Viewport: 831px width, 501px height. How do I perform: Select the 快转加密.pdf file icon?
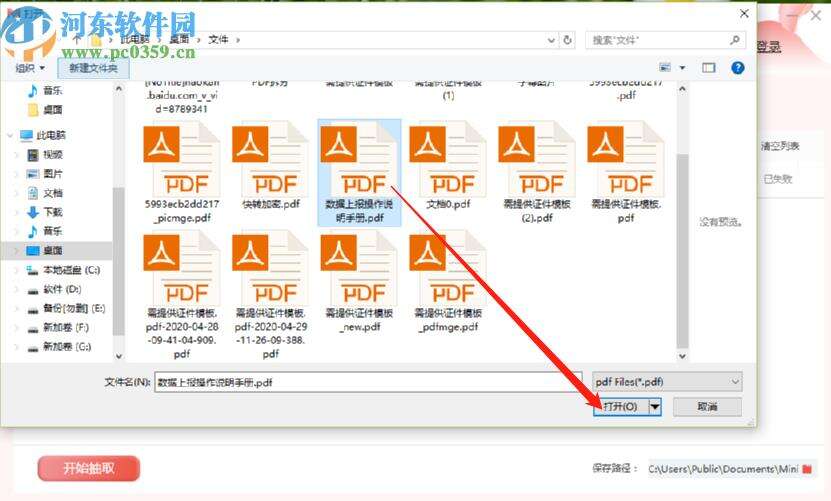(x=270, y=159)
